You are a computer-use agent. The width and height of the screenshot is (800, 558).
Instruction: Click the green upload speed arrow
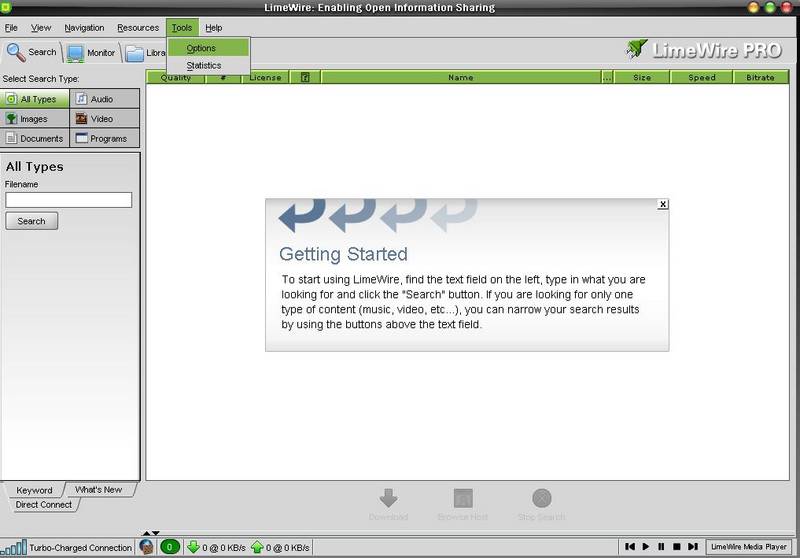click(257, 547)
